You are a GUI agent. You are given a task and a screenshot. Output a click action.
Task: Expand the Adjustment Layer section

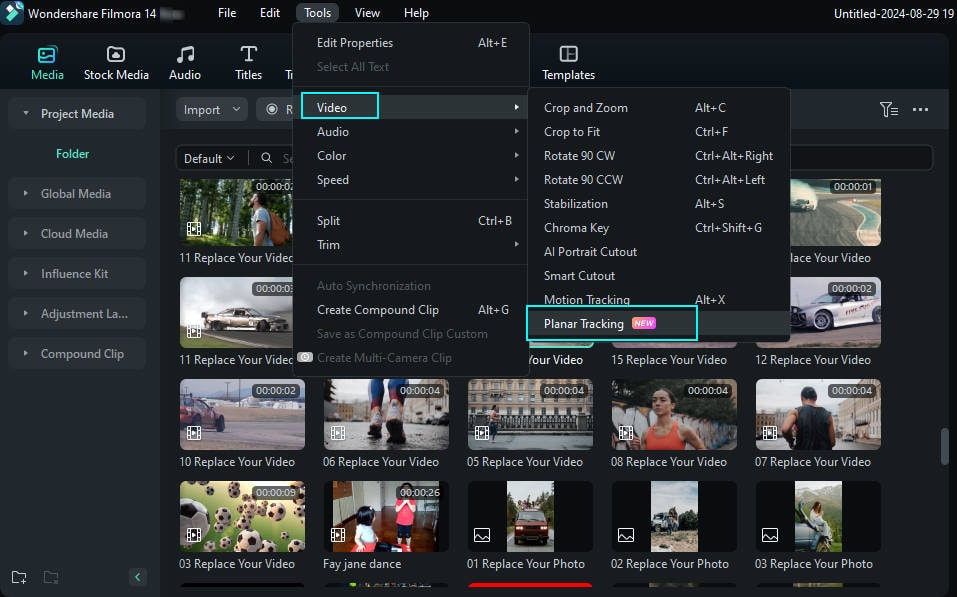(26, 313)
